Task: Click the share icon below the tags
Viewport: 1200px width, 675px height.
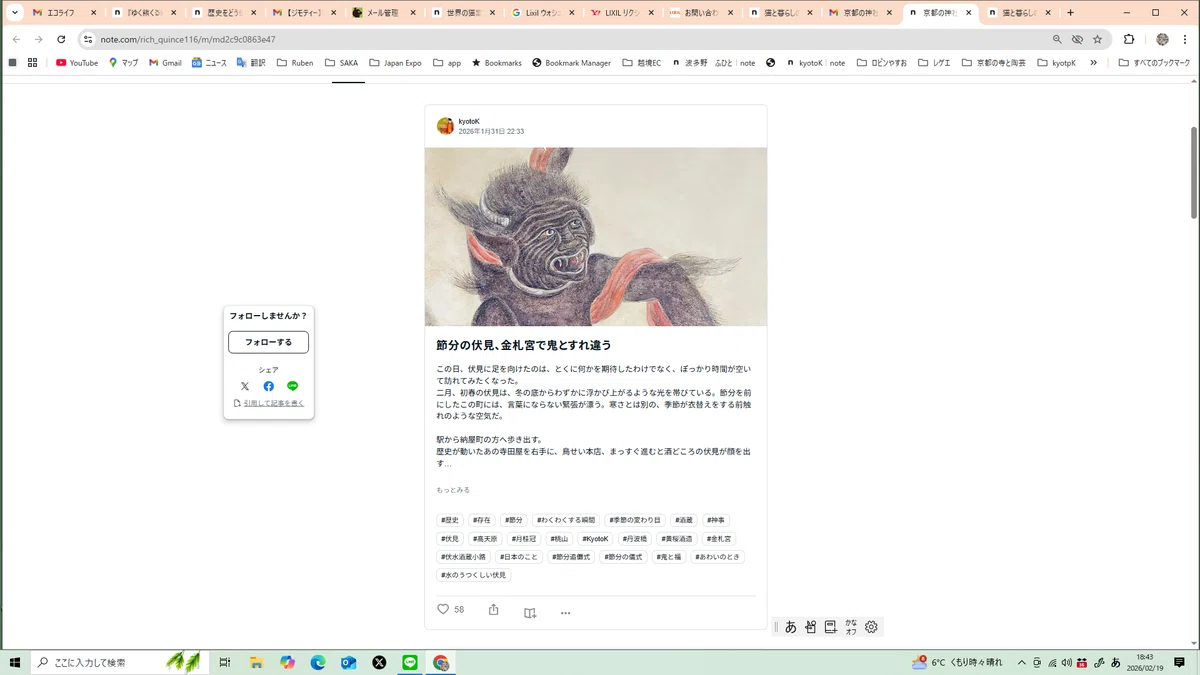Action: [x=493, y=609]
